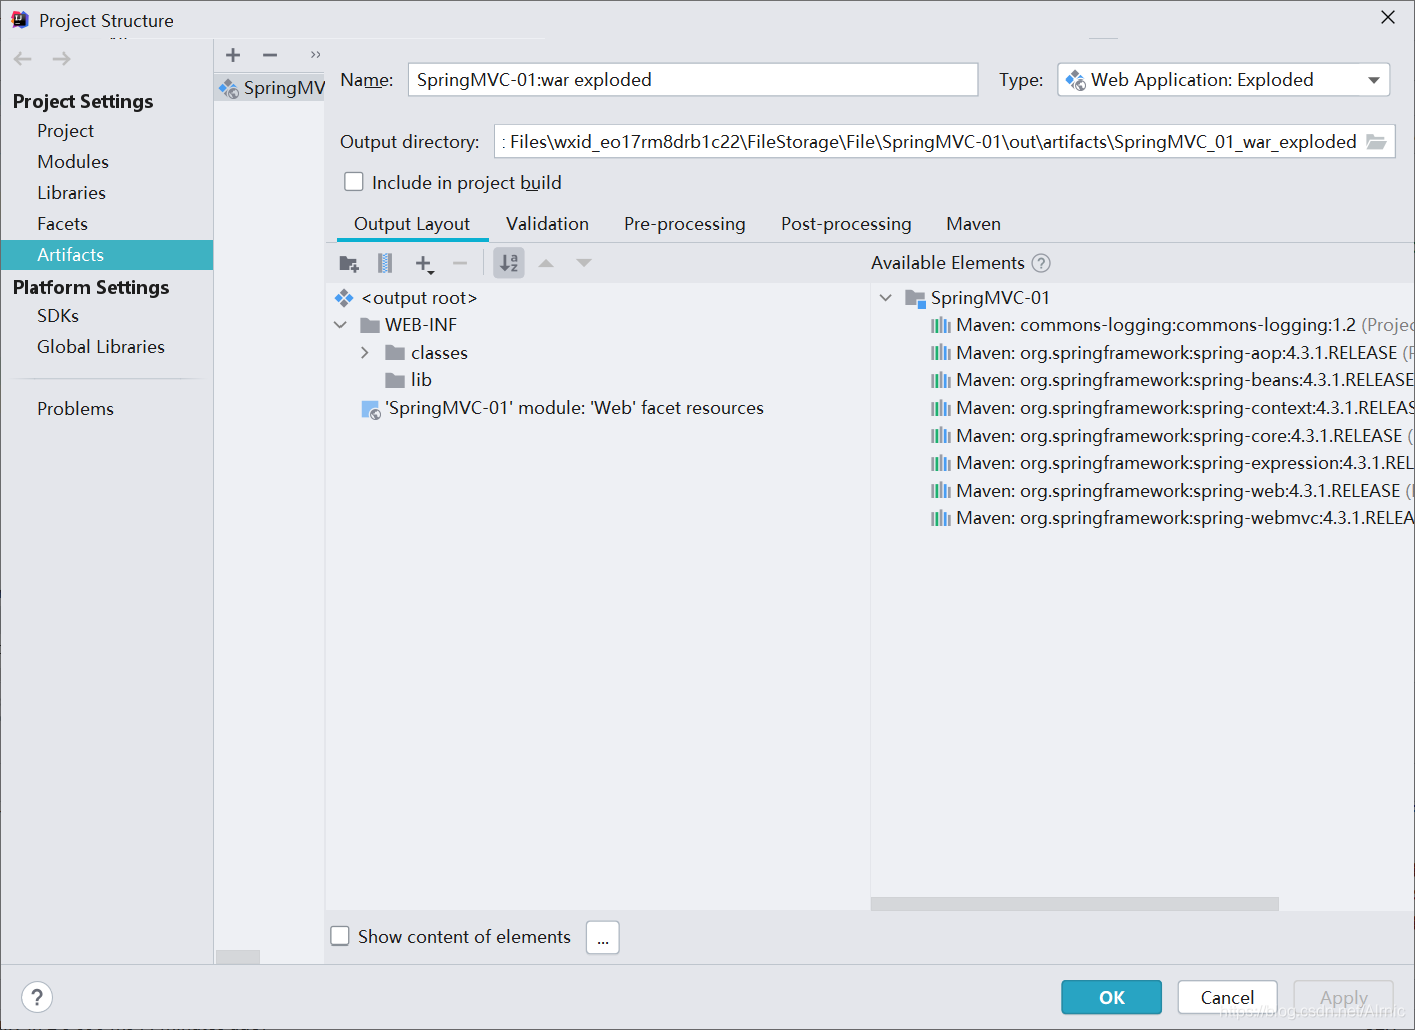Click the OK button
The image size is (1415, 1030).
1110,997
